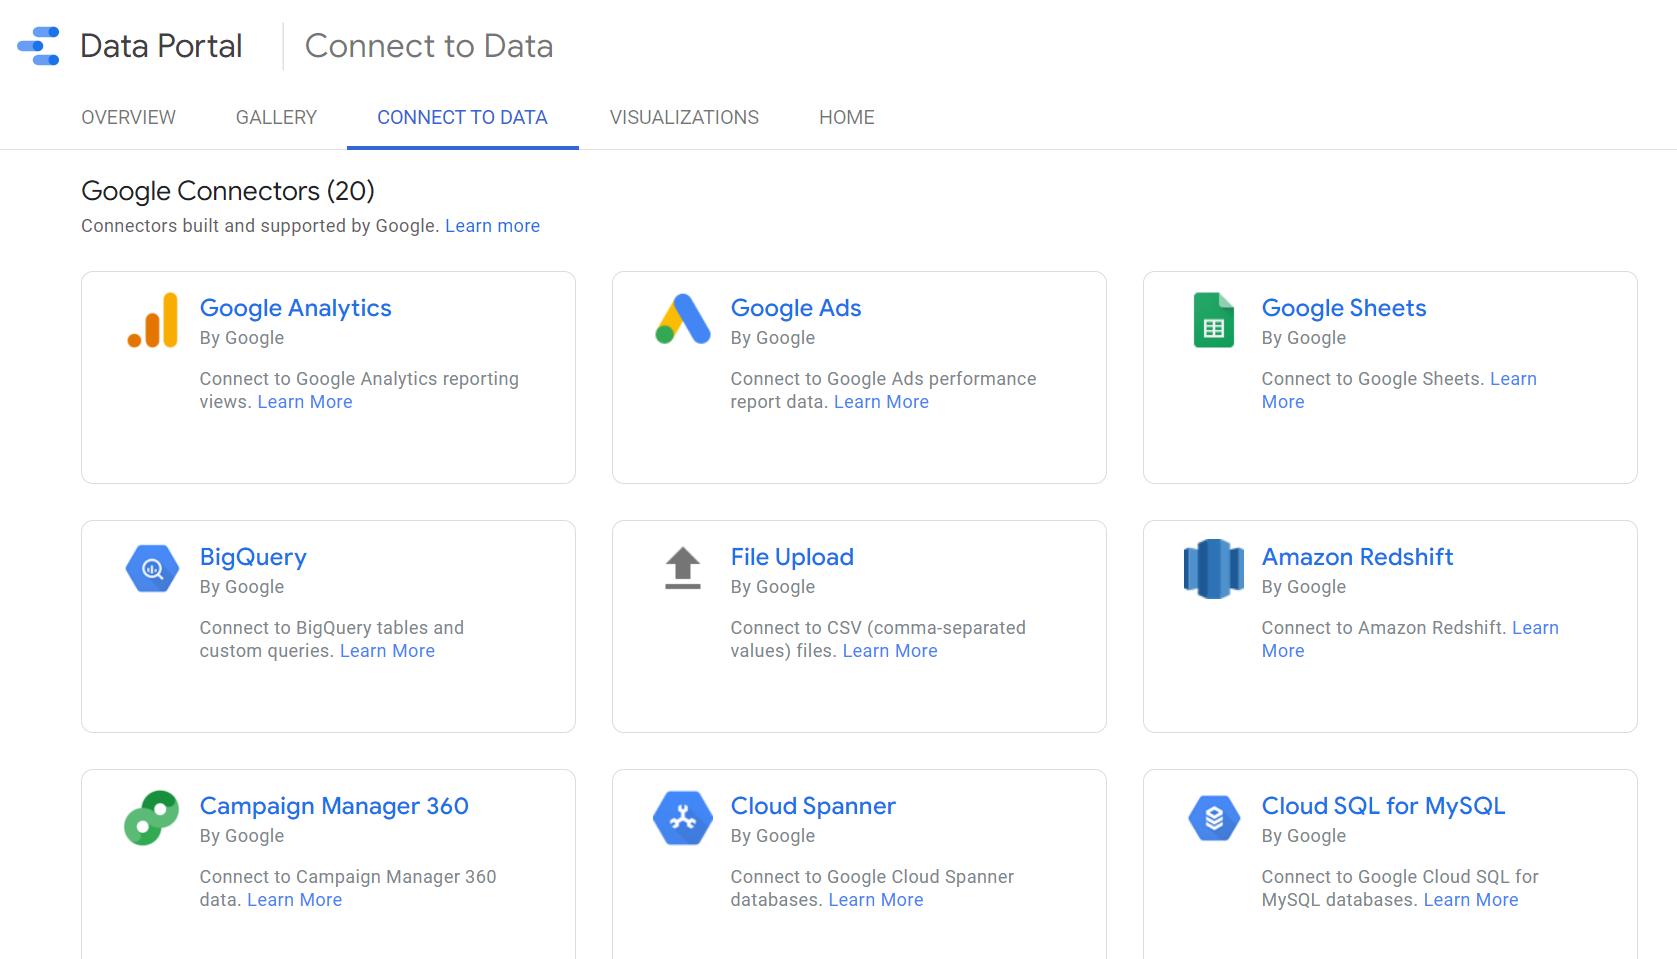
Task: Open the Gallery tab
Action: (276, 118)
